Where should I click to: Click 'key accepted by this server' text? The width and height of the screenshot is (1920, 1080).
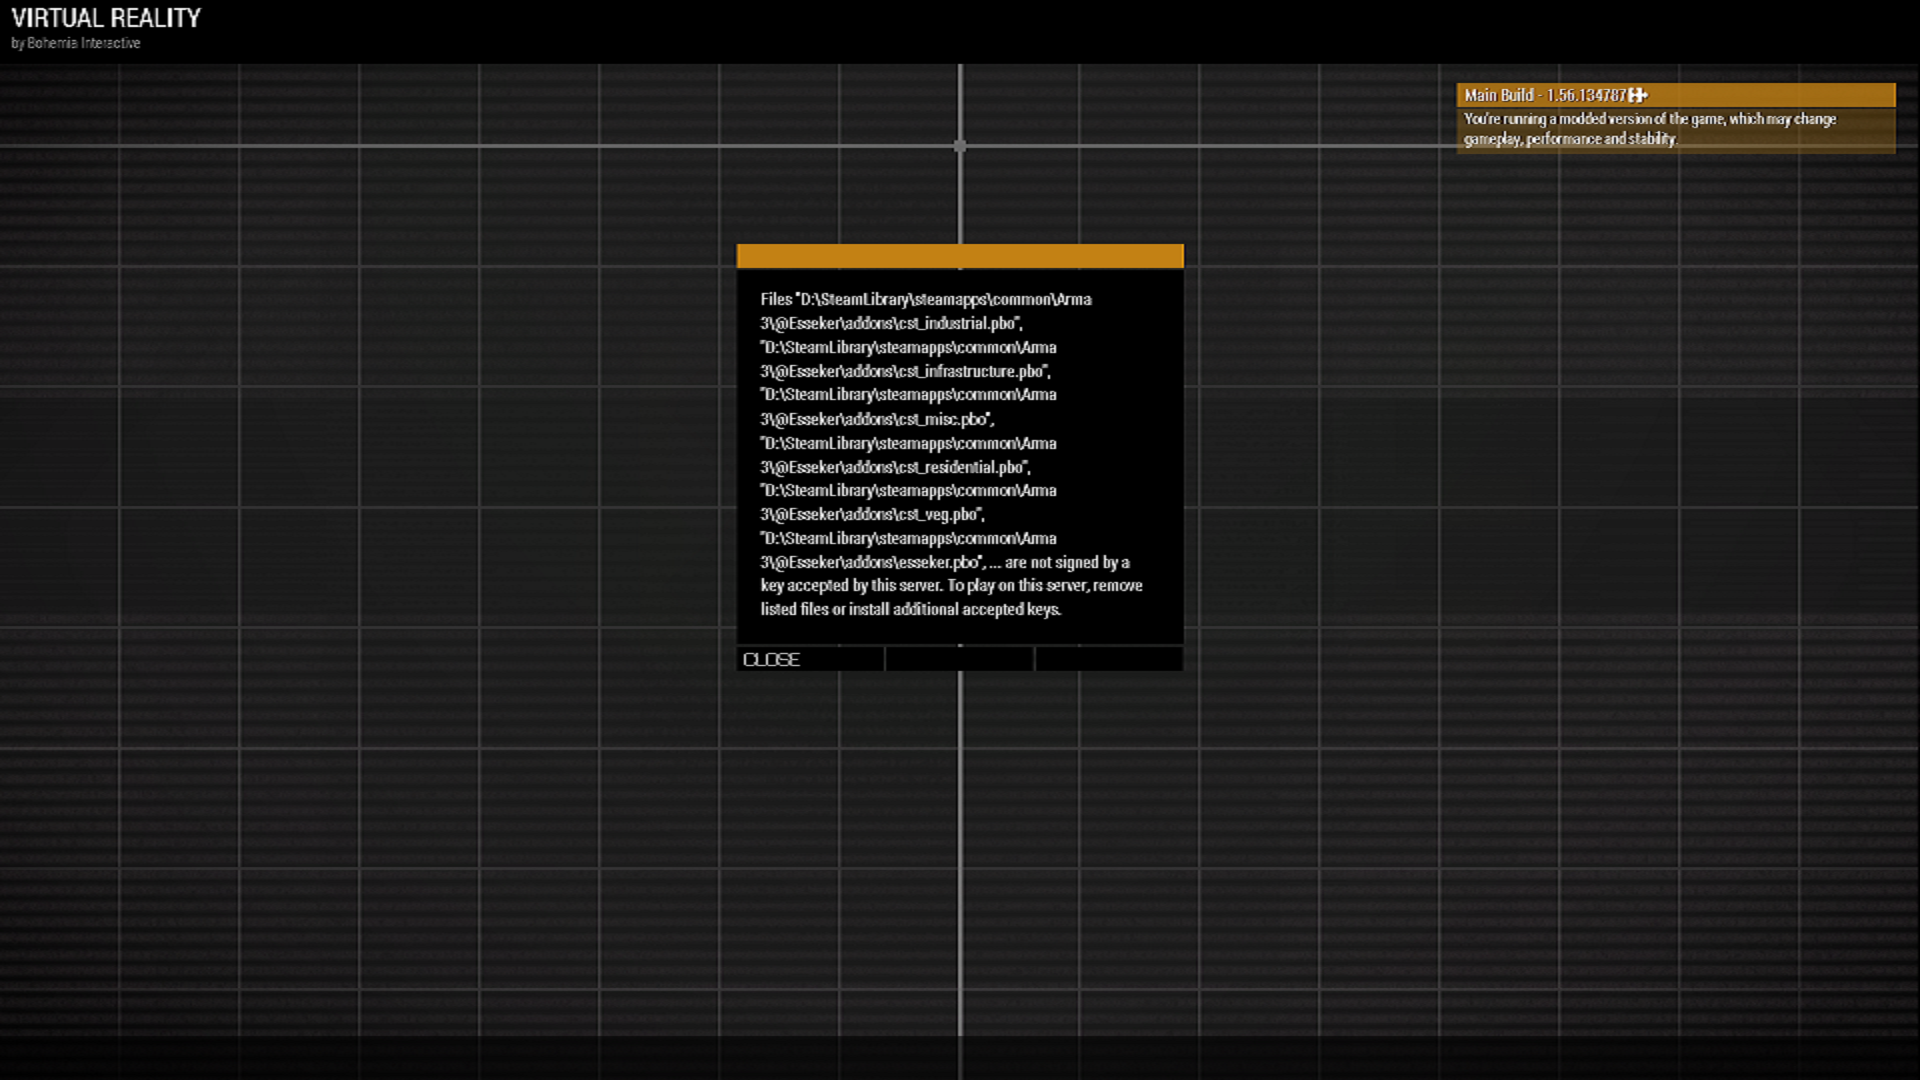[x=850, y=586]
